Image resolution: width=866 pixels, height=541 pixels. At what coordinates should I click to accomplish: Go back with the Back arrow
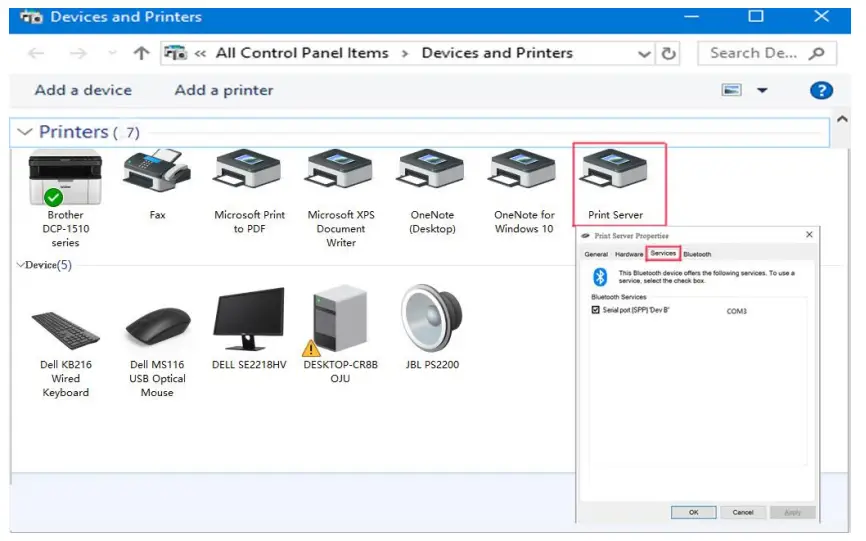[36, 53]
